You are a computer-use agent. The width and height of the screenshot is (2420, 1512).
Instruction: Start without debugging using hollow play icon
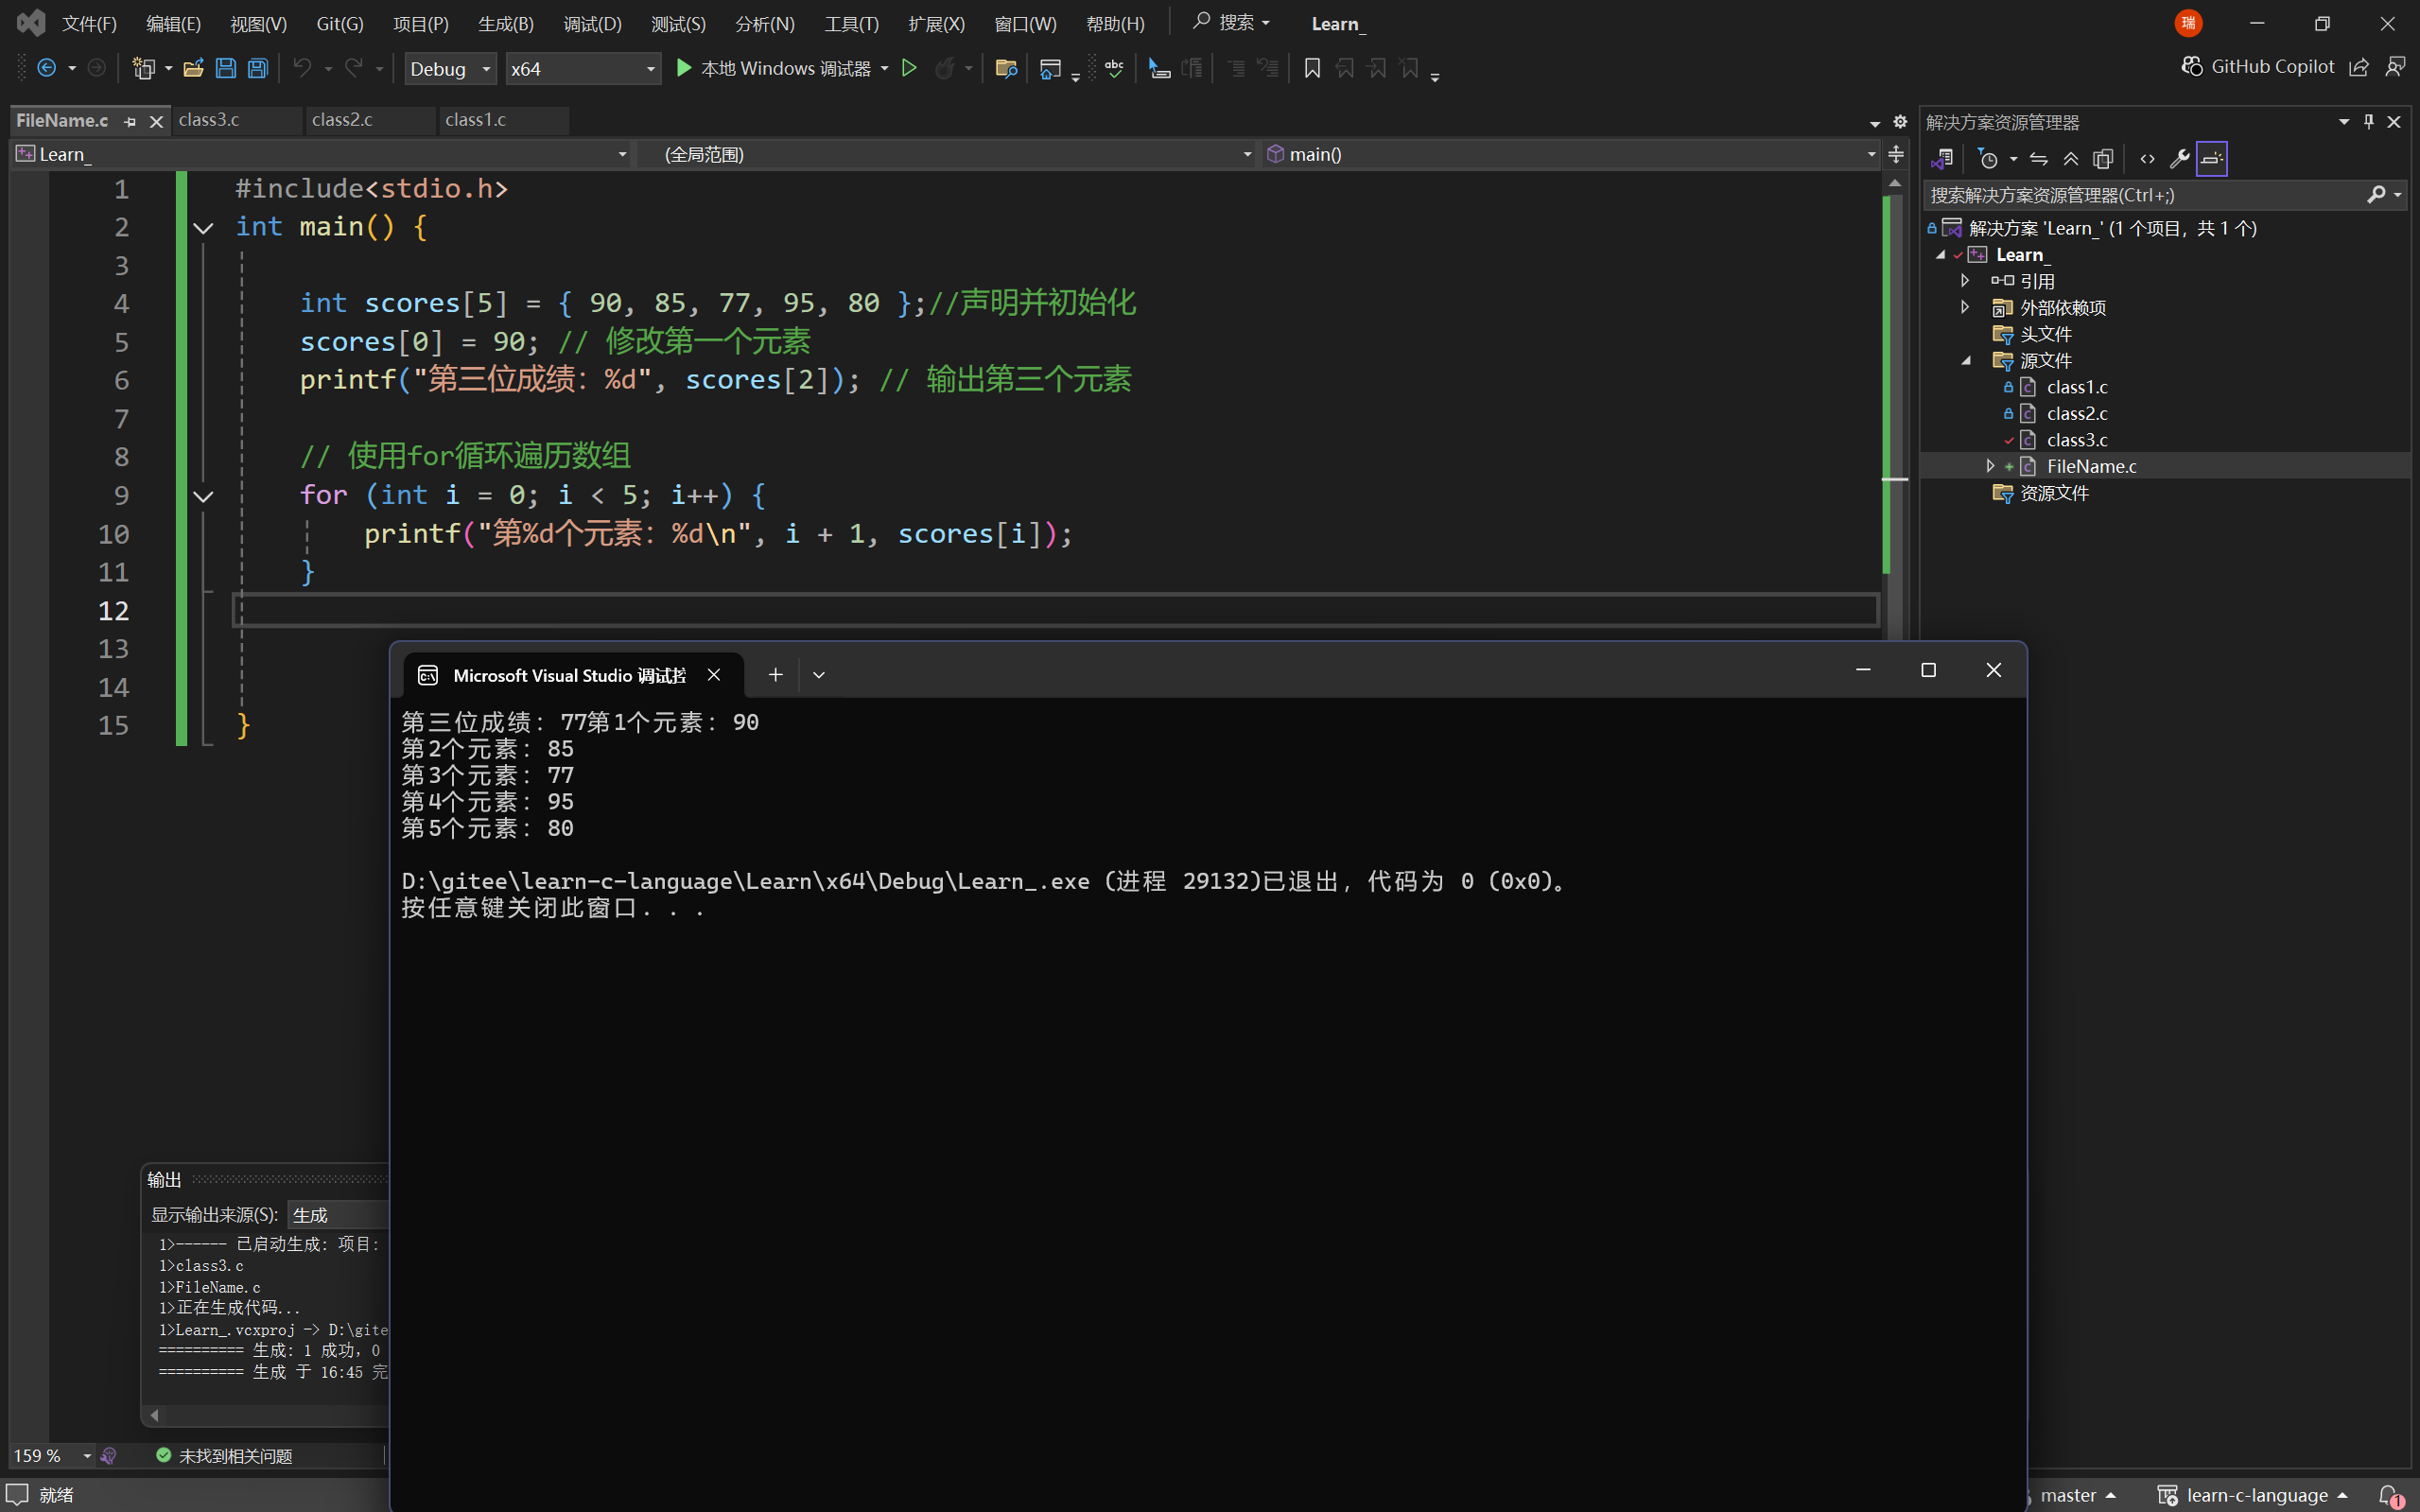909,68
